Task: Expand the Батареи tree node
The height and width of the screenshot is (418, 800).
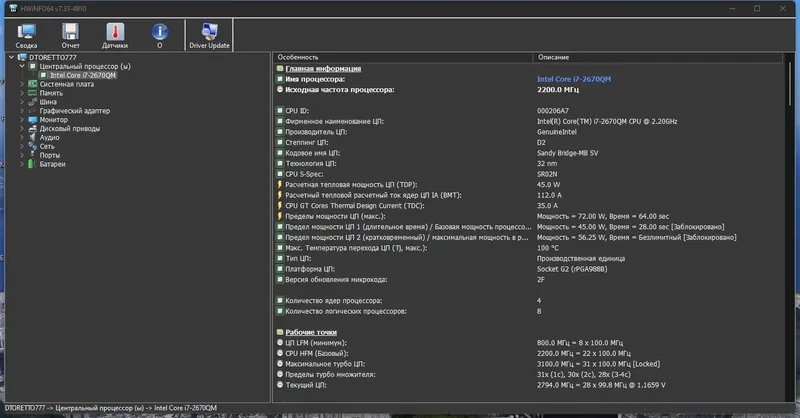Action: [x=22, y=164]
